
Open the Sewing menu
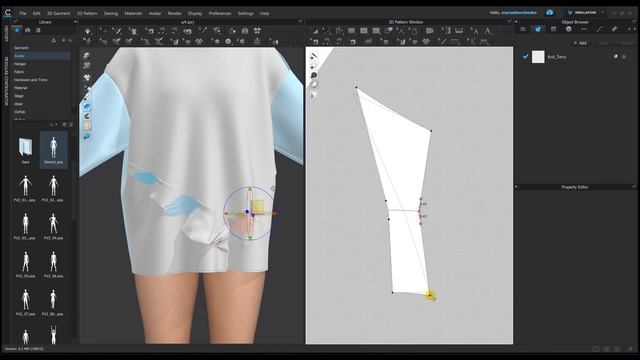(x=111, y=13)
